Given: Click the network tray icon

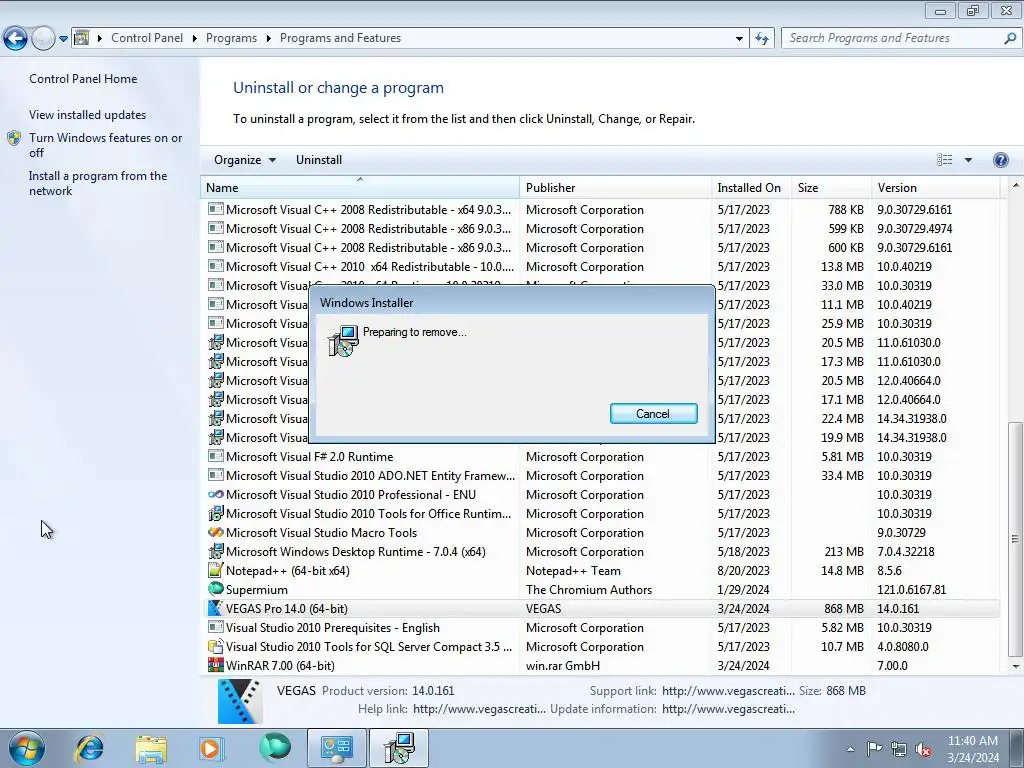Looking at the screenshot, I should pos(899,749).
